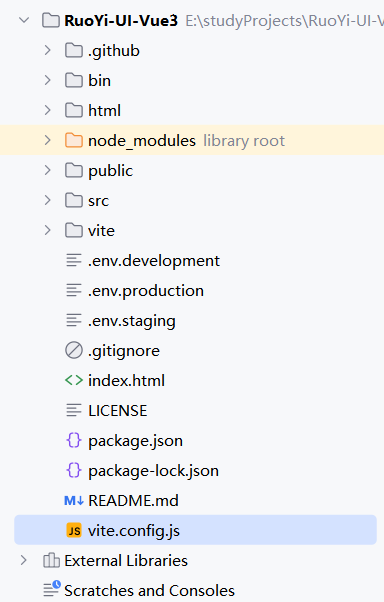The height and width of the screenshot is (602, 384).
Task: Expand the html folder arrow
Action: pyautogui.click(x=47, y=110)
